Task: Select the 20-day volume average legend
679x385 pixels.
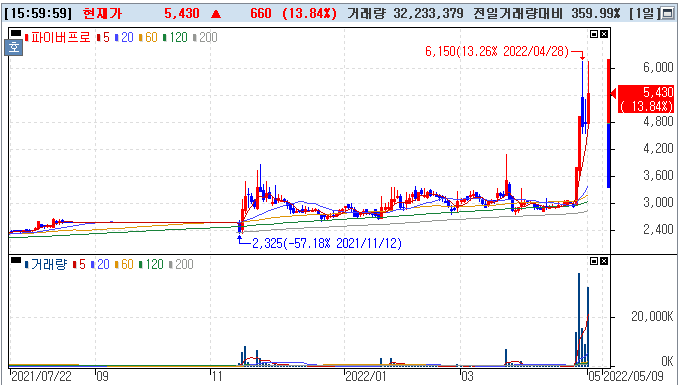Action: (100, 265)
